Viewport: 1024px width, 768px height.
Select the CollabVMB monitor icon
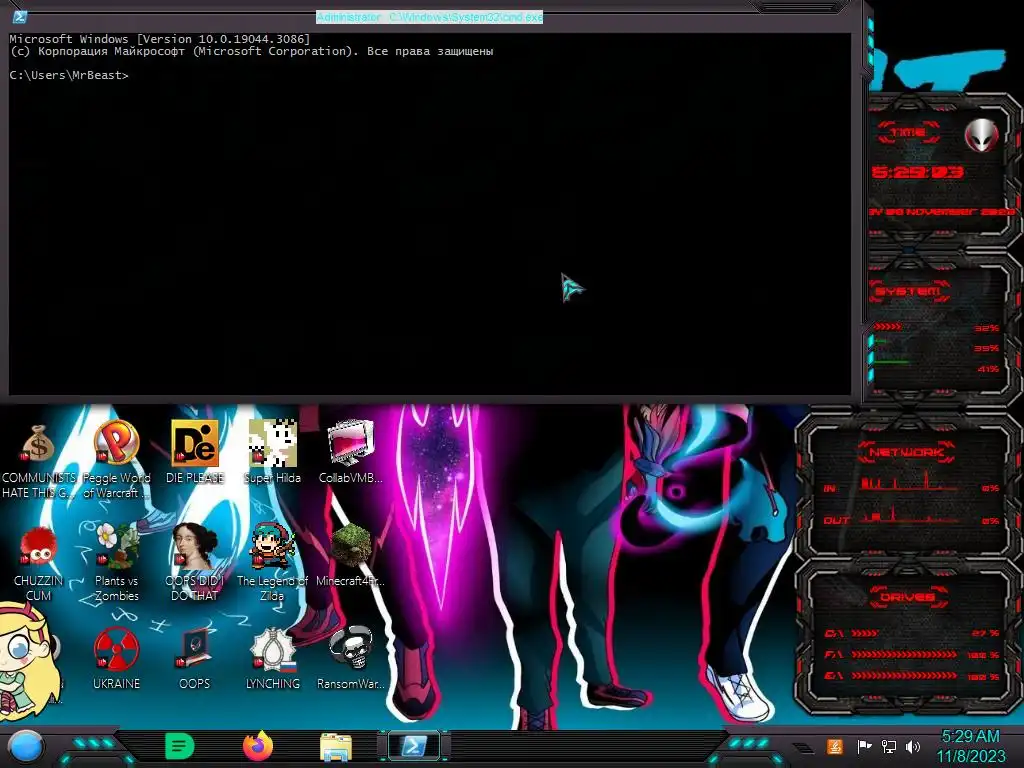point(351,452)
